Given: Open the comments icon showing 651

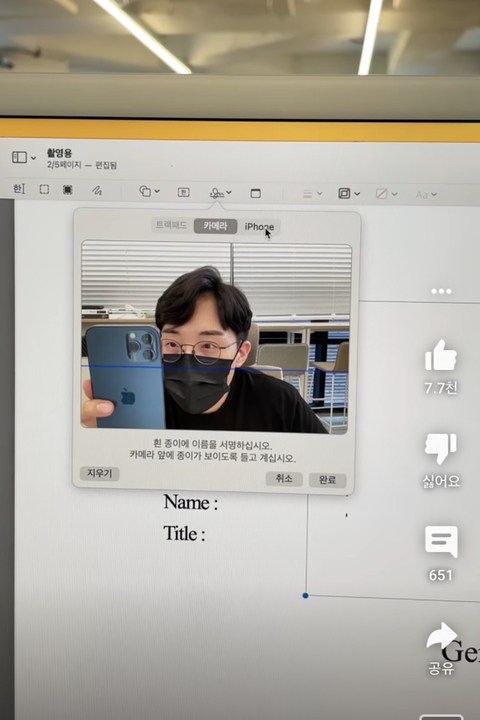Looking at the screenshot, I should (441, 542).
